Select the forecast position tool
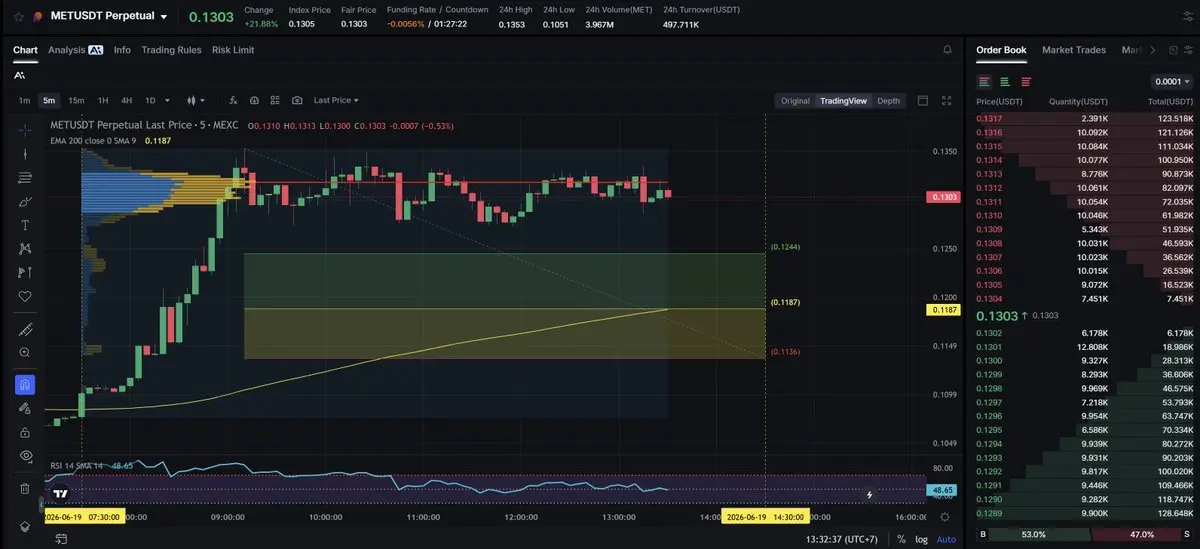 pos(25,272)
